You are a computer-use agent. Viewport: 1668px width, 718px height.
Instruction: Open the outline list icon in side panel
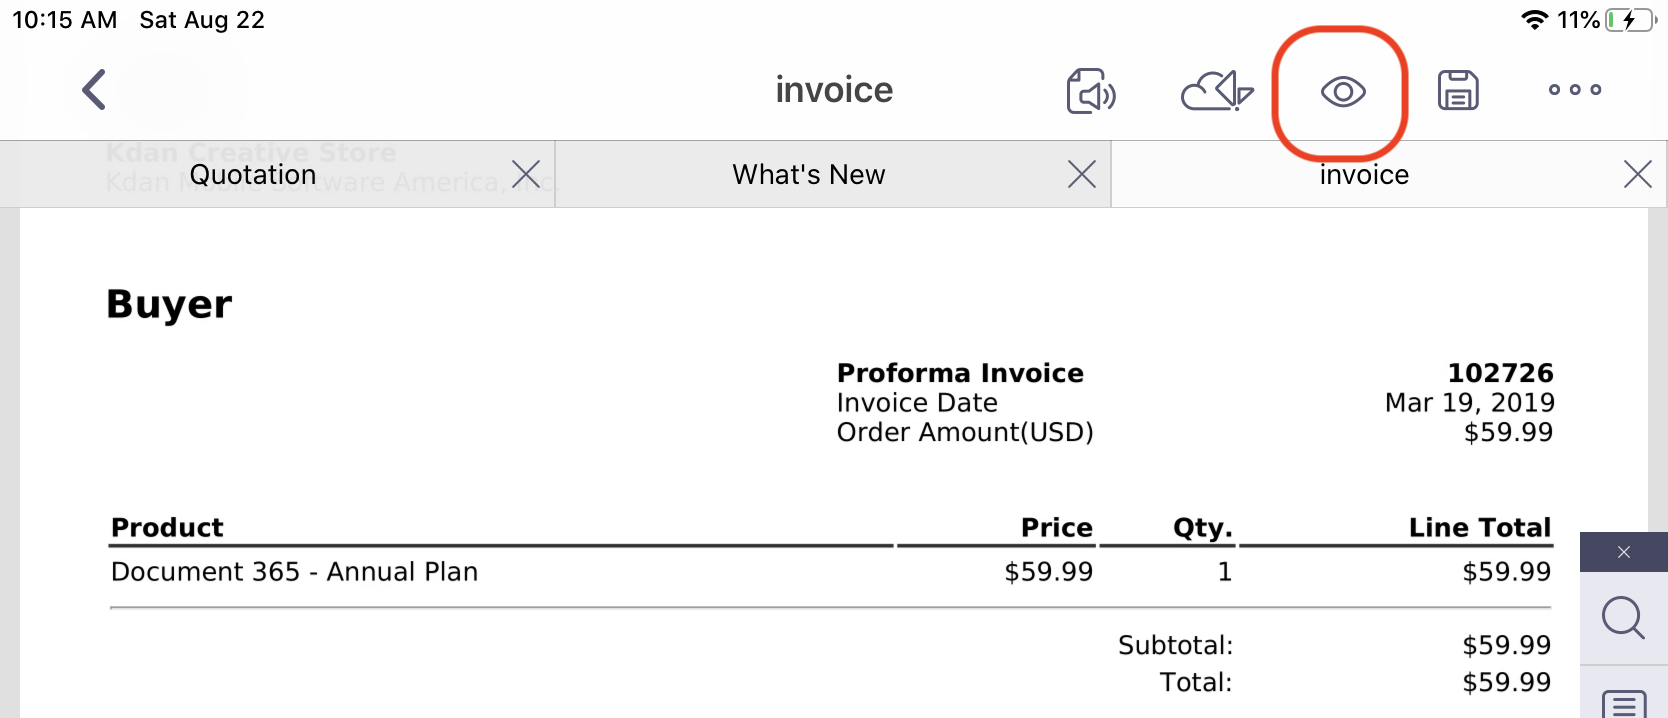[x=1624, y=704]
